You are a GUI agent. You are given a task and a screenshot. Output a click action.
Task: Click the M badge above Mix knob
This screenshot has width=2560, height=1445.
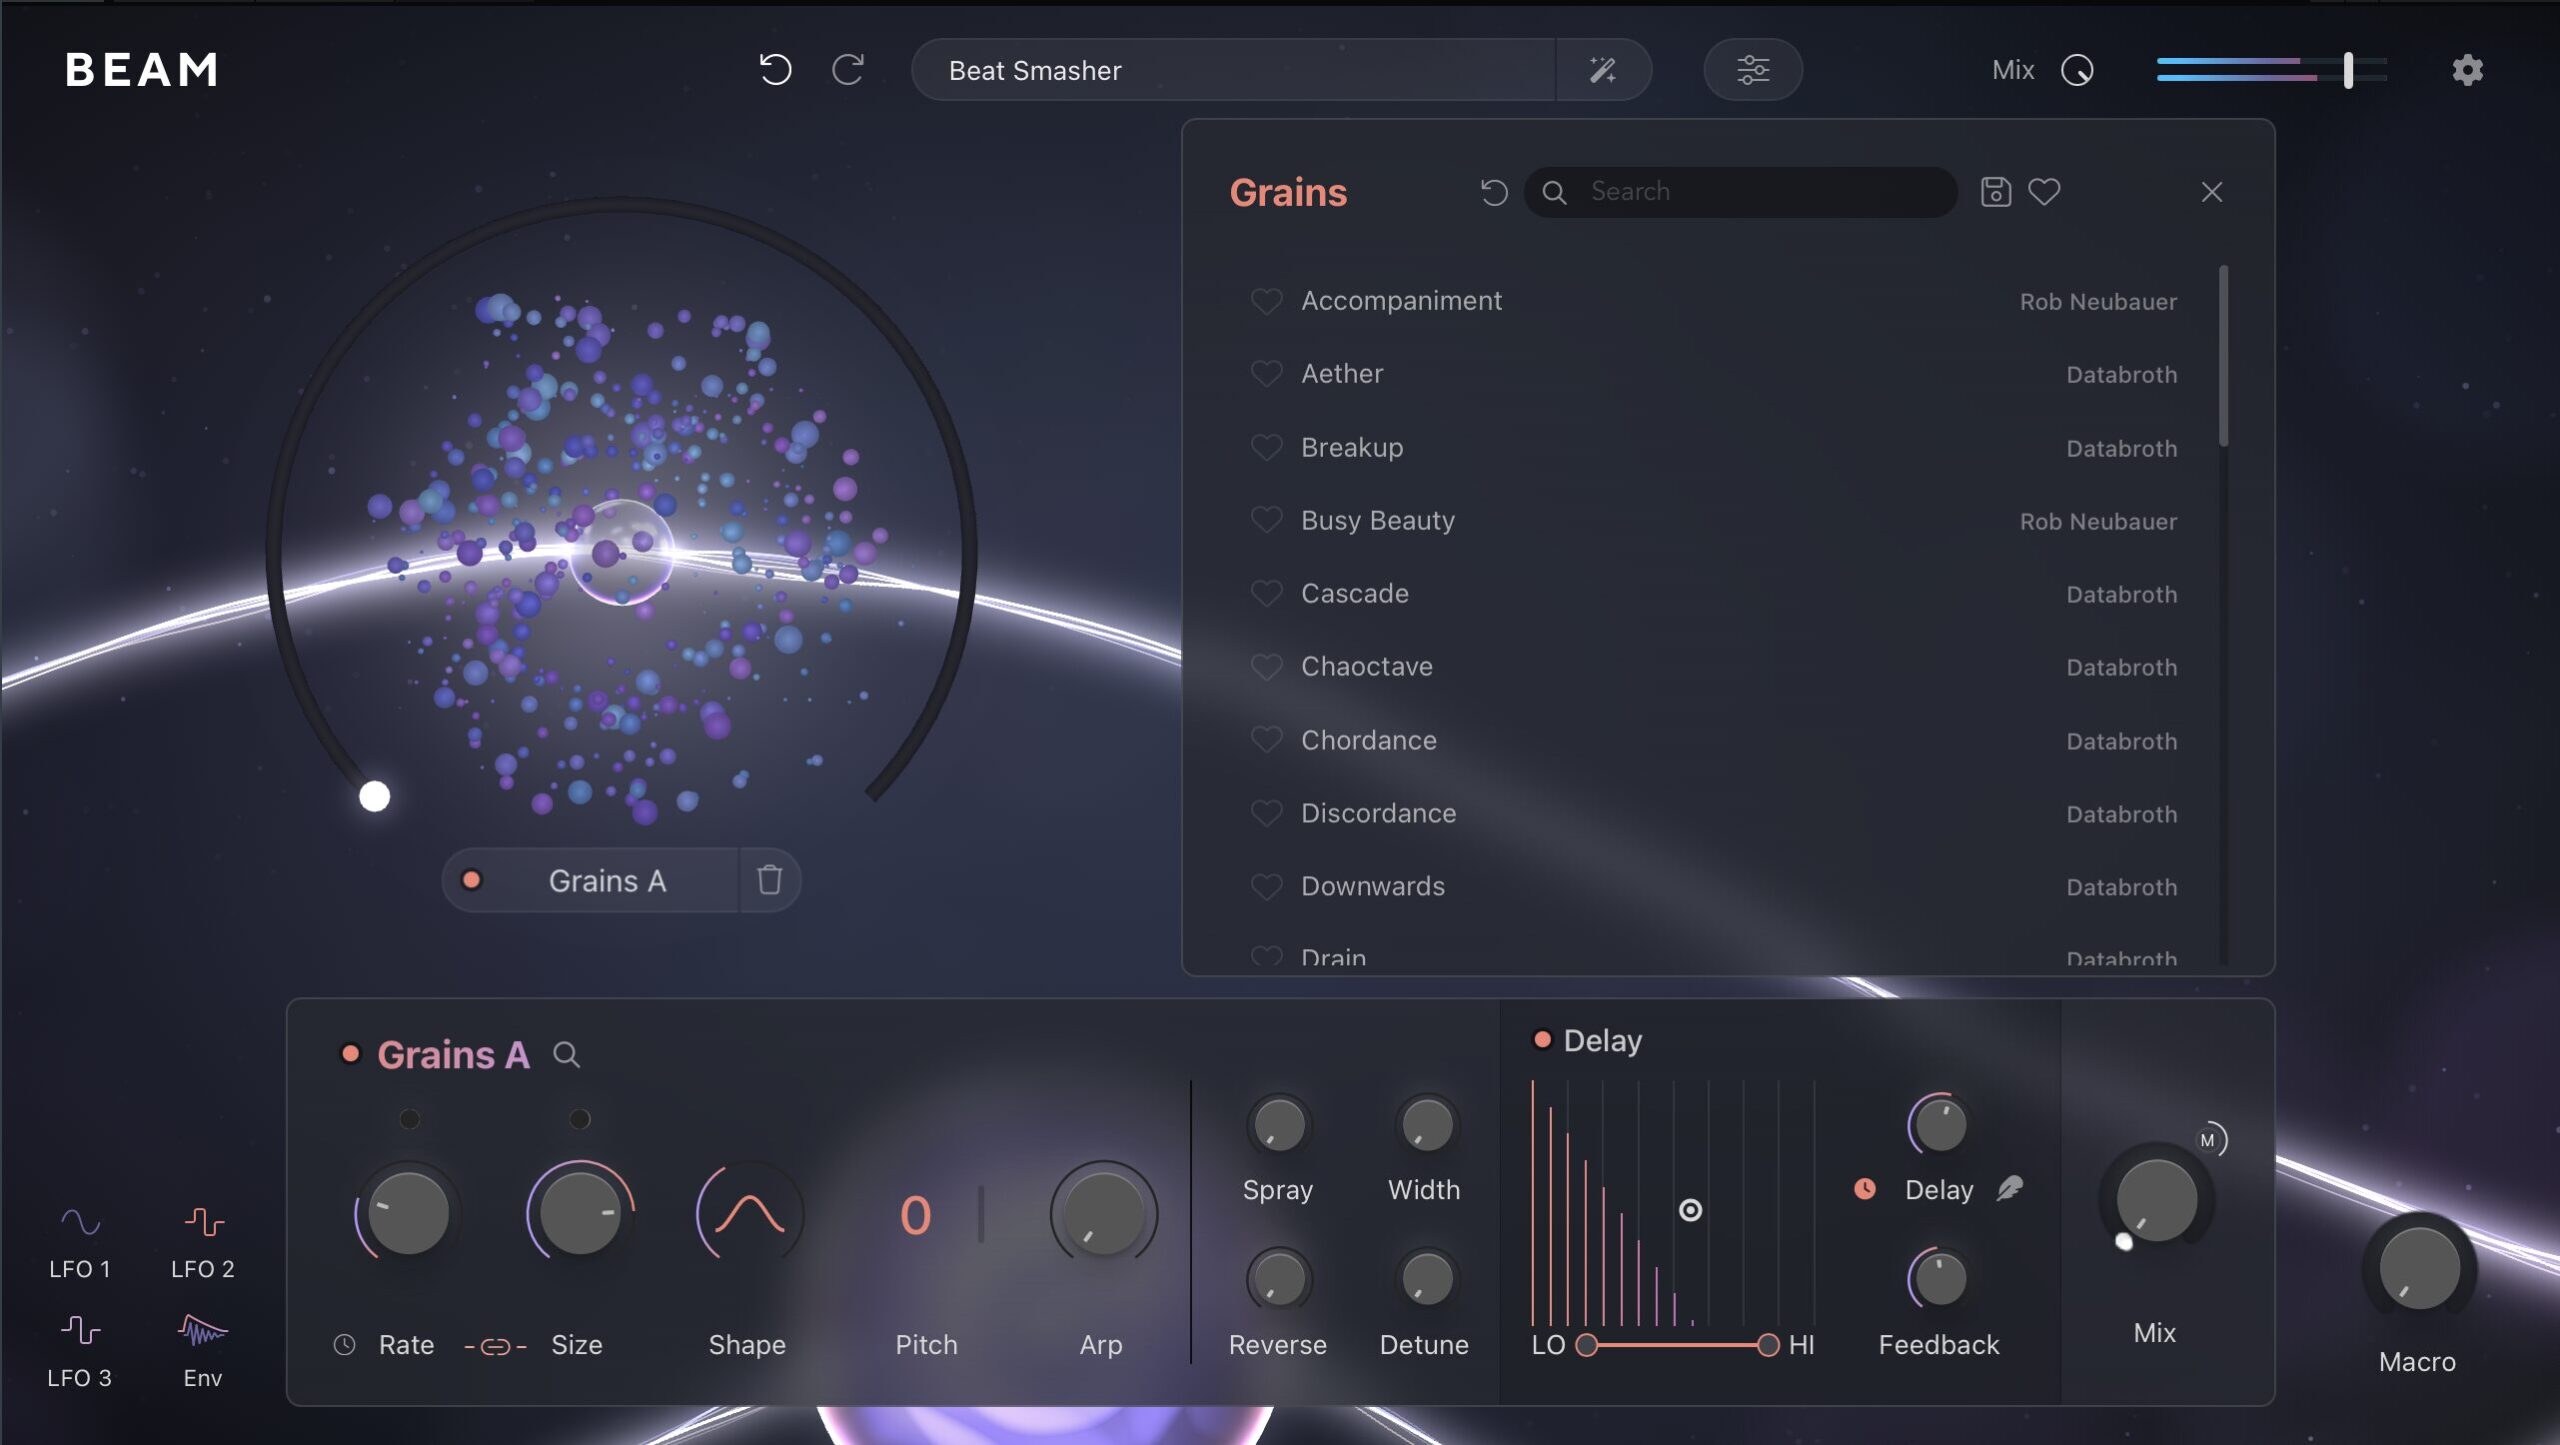(2208, 1140)
